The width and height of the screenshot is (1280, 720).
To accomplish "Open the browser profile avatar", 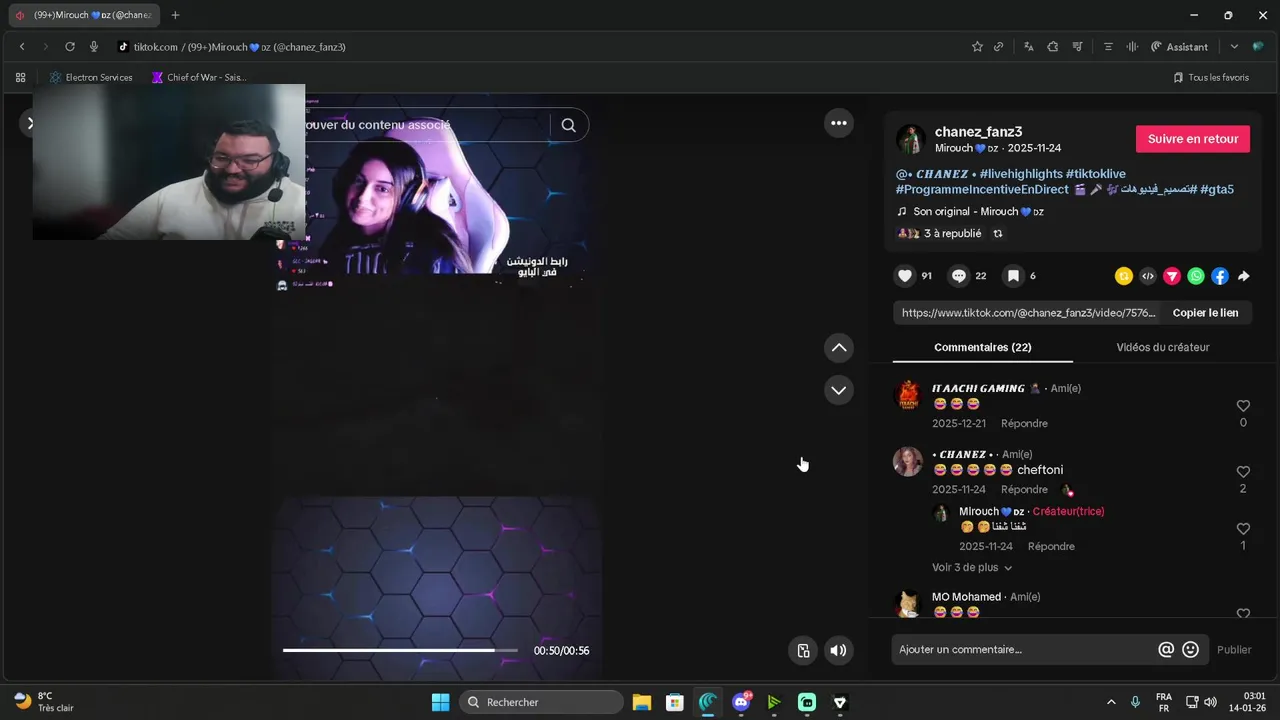I will [1258, 47].
